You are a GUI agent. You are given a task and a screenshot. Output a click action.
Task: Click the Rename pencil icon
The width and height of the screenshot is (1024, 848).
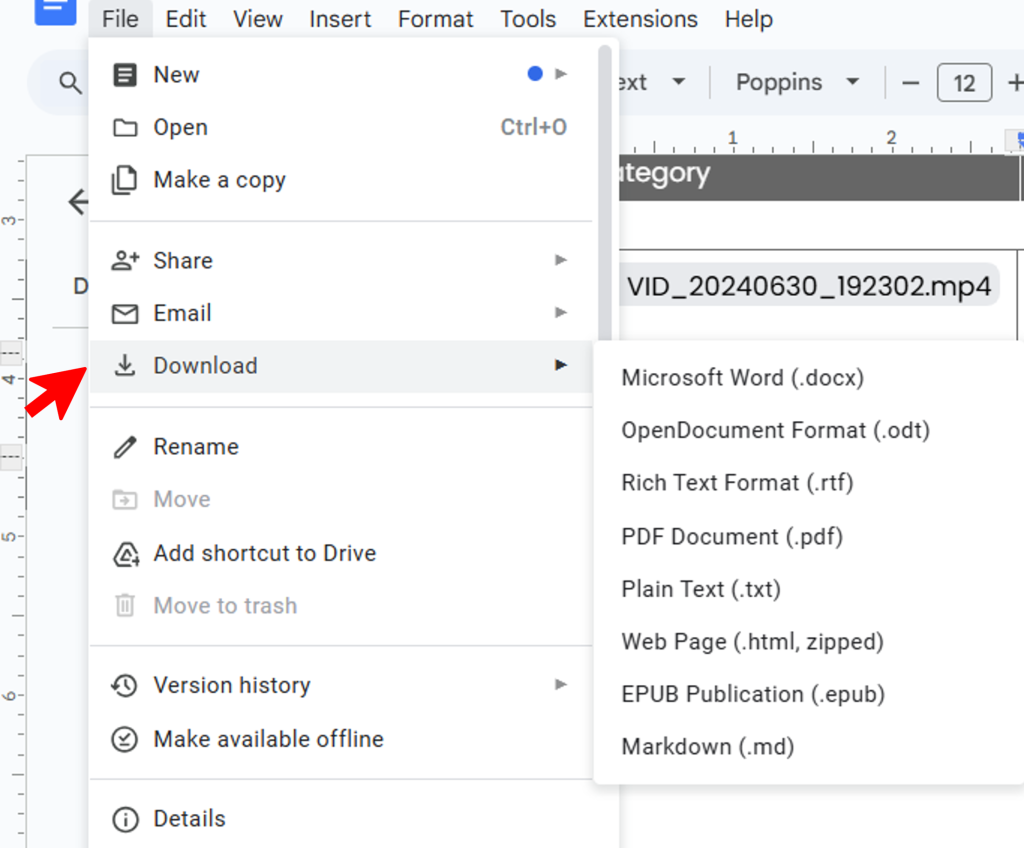124,447
